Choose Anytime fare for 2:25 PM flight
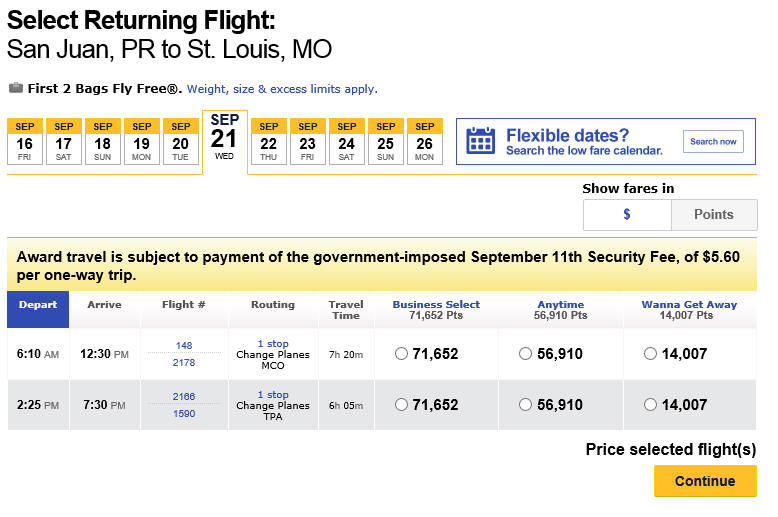The width and height of the screenshot is (778, 517). tap(525, 405)
